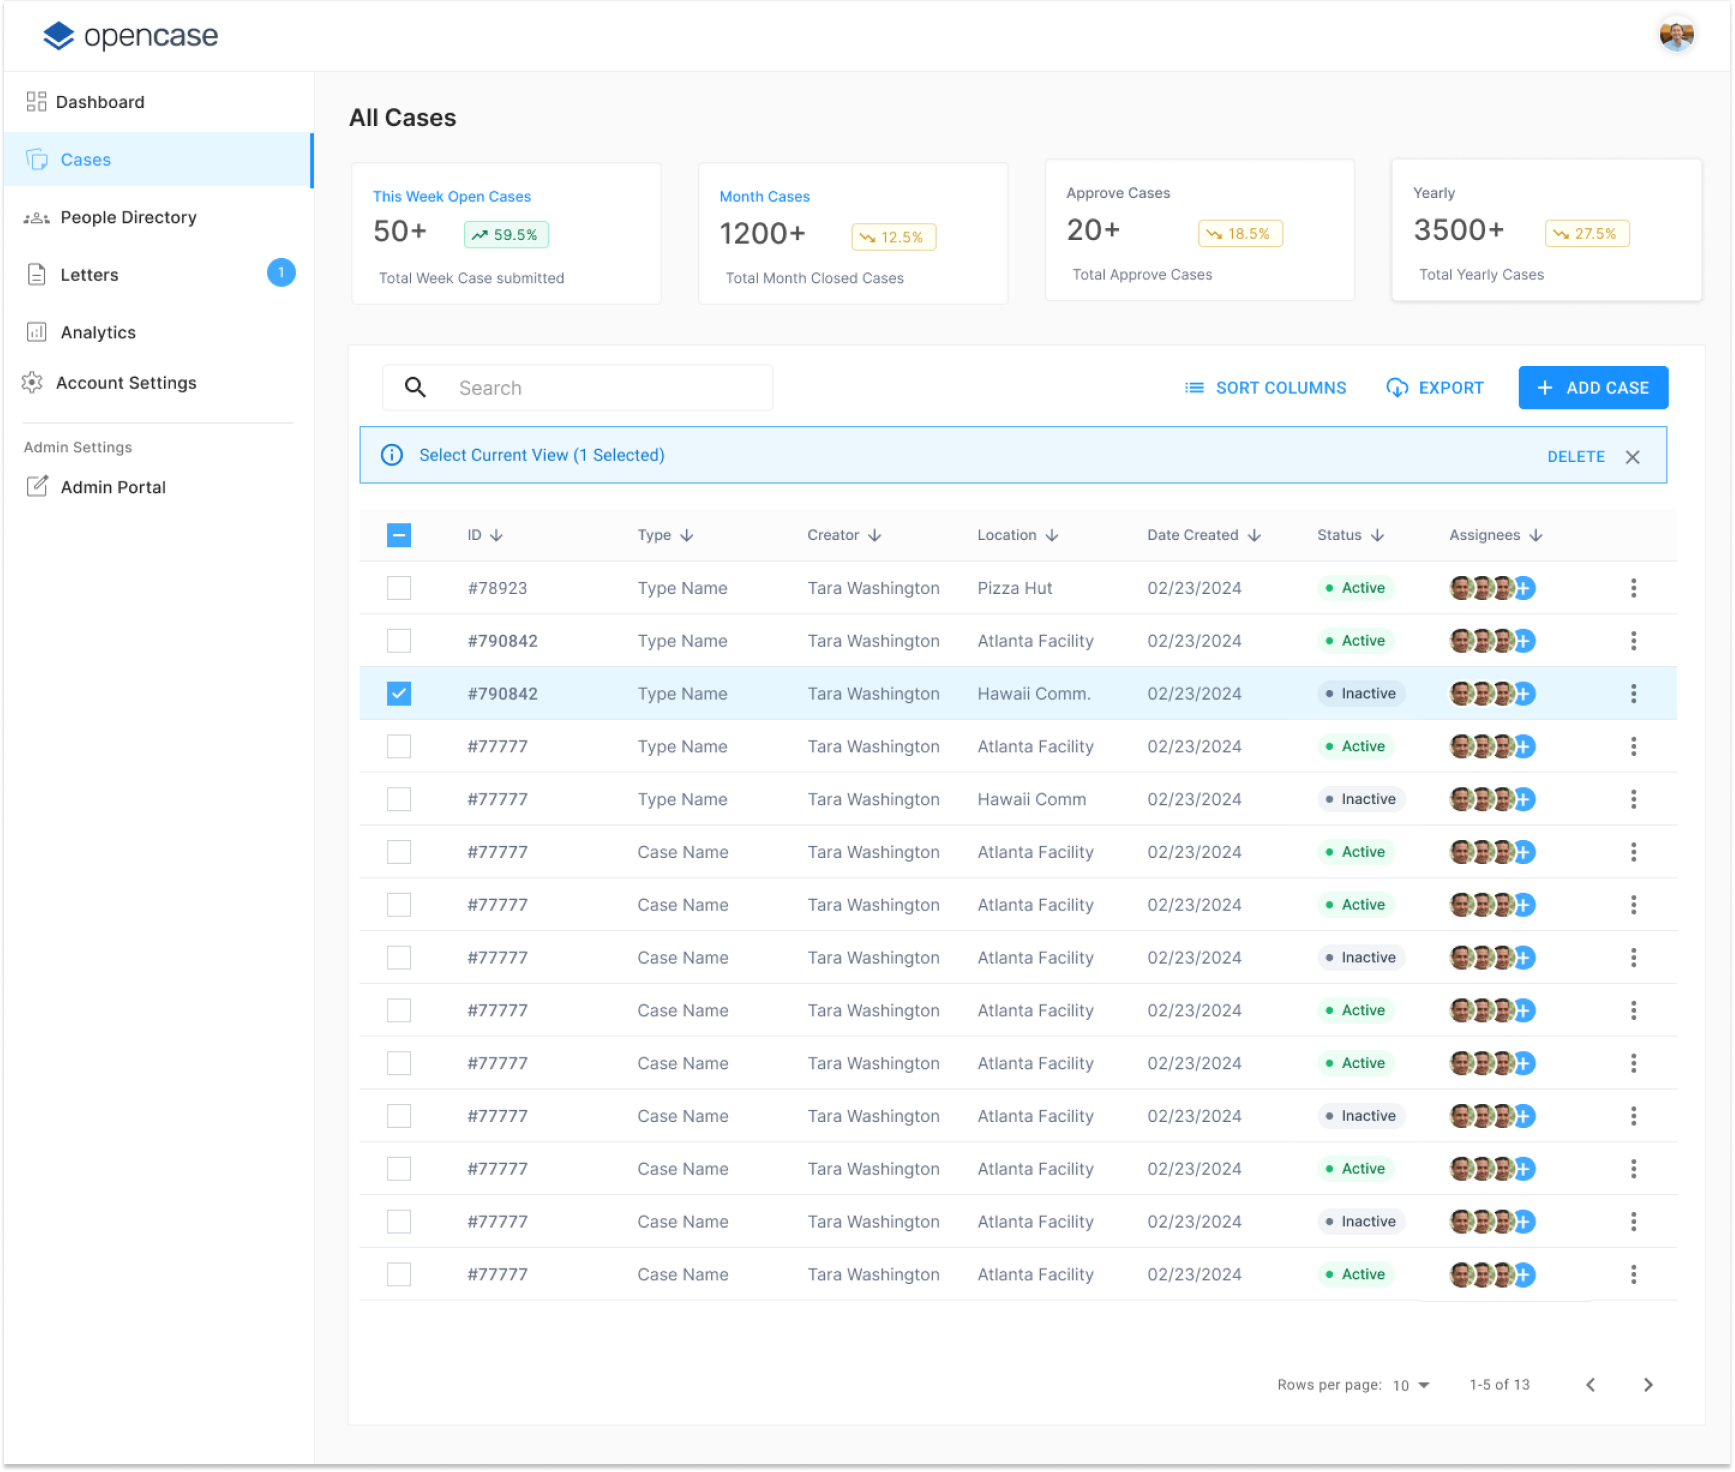1735x1472 pixels.
Task: Click the Approve Cases card
Action: pyautogui.click(x=1200, y=230)
